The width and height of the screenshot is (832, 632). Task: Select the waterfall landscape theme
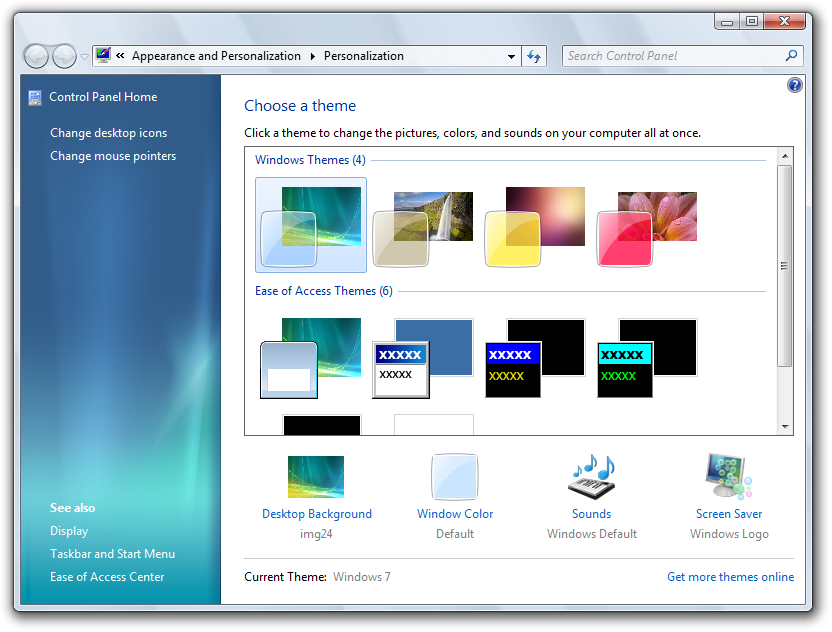pyautogui.click(x=423, y=226)
